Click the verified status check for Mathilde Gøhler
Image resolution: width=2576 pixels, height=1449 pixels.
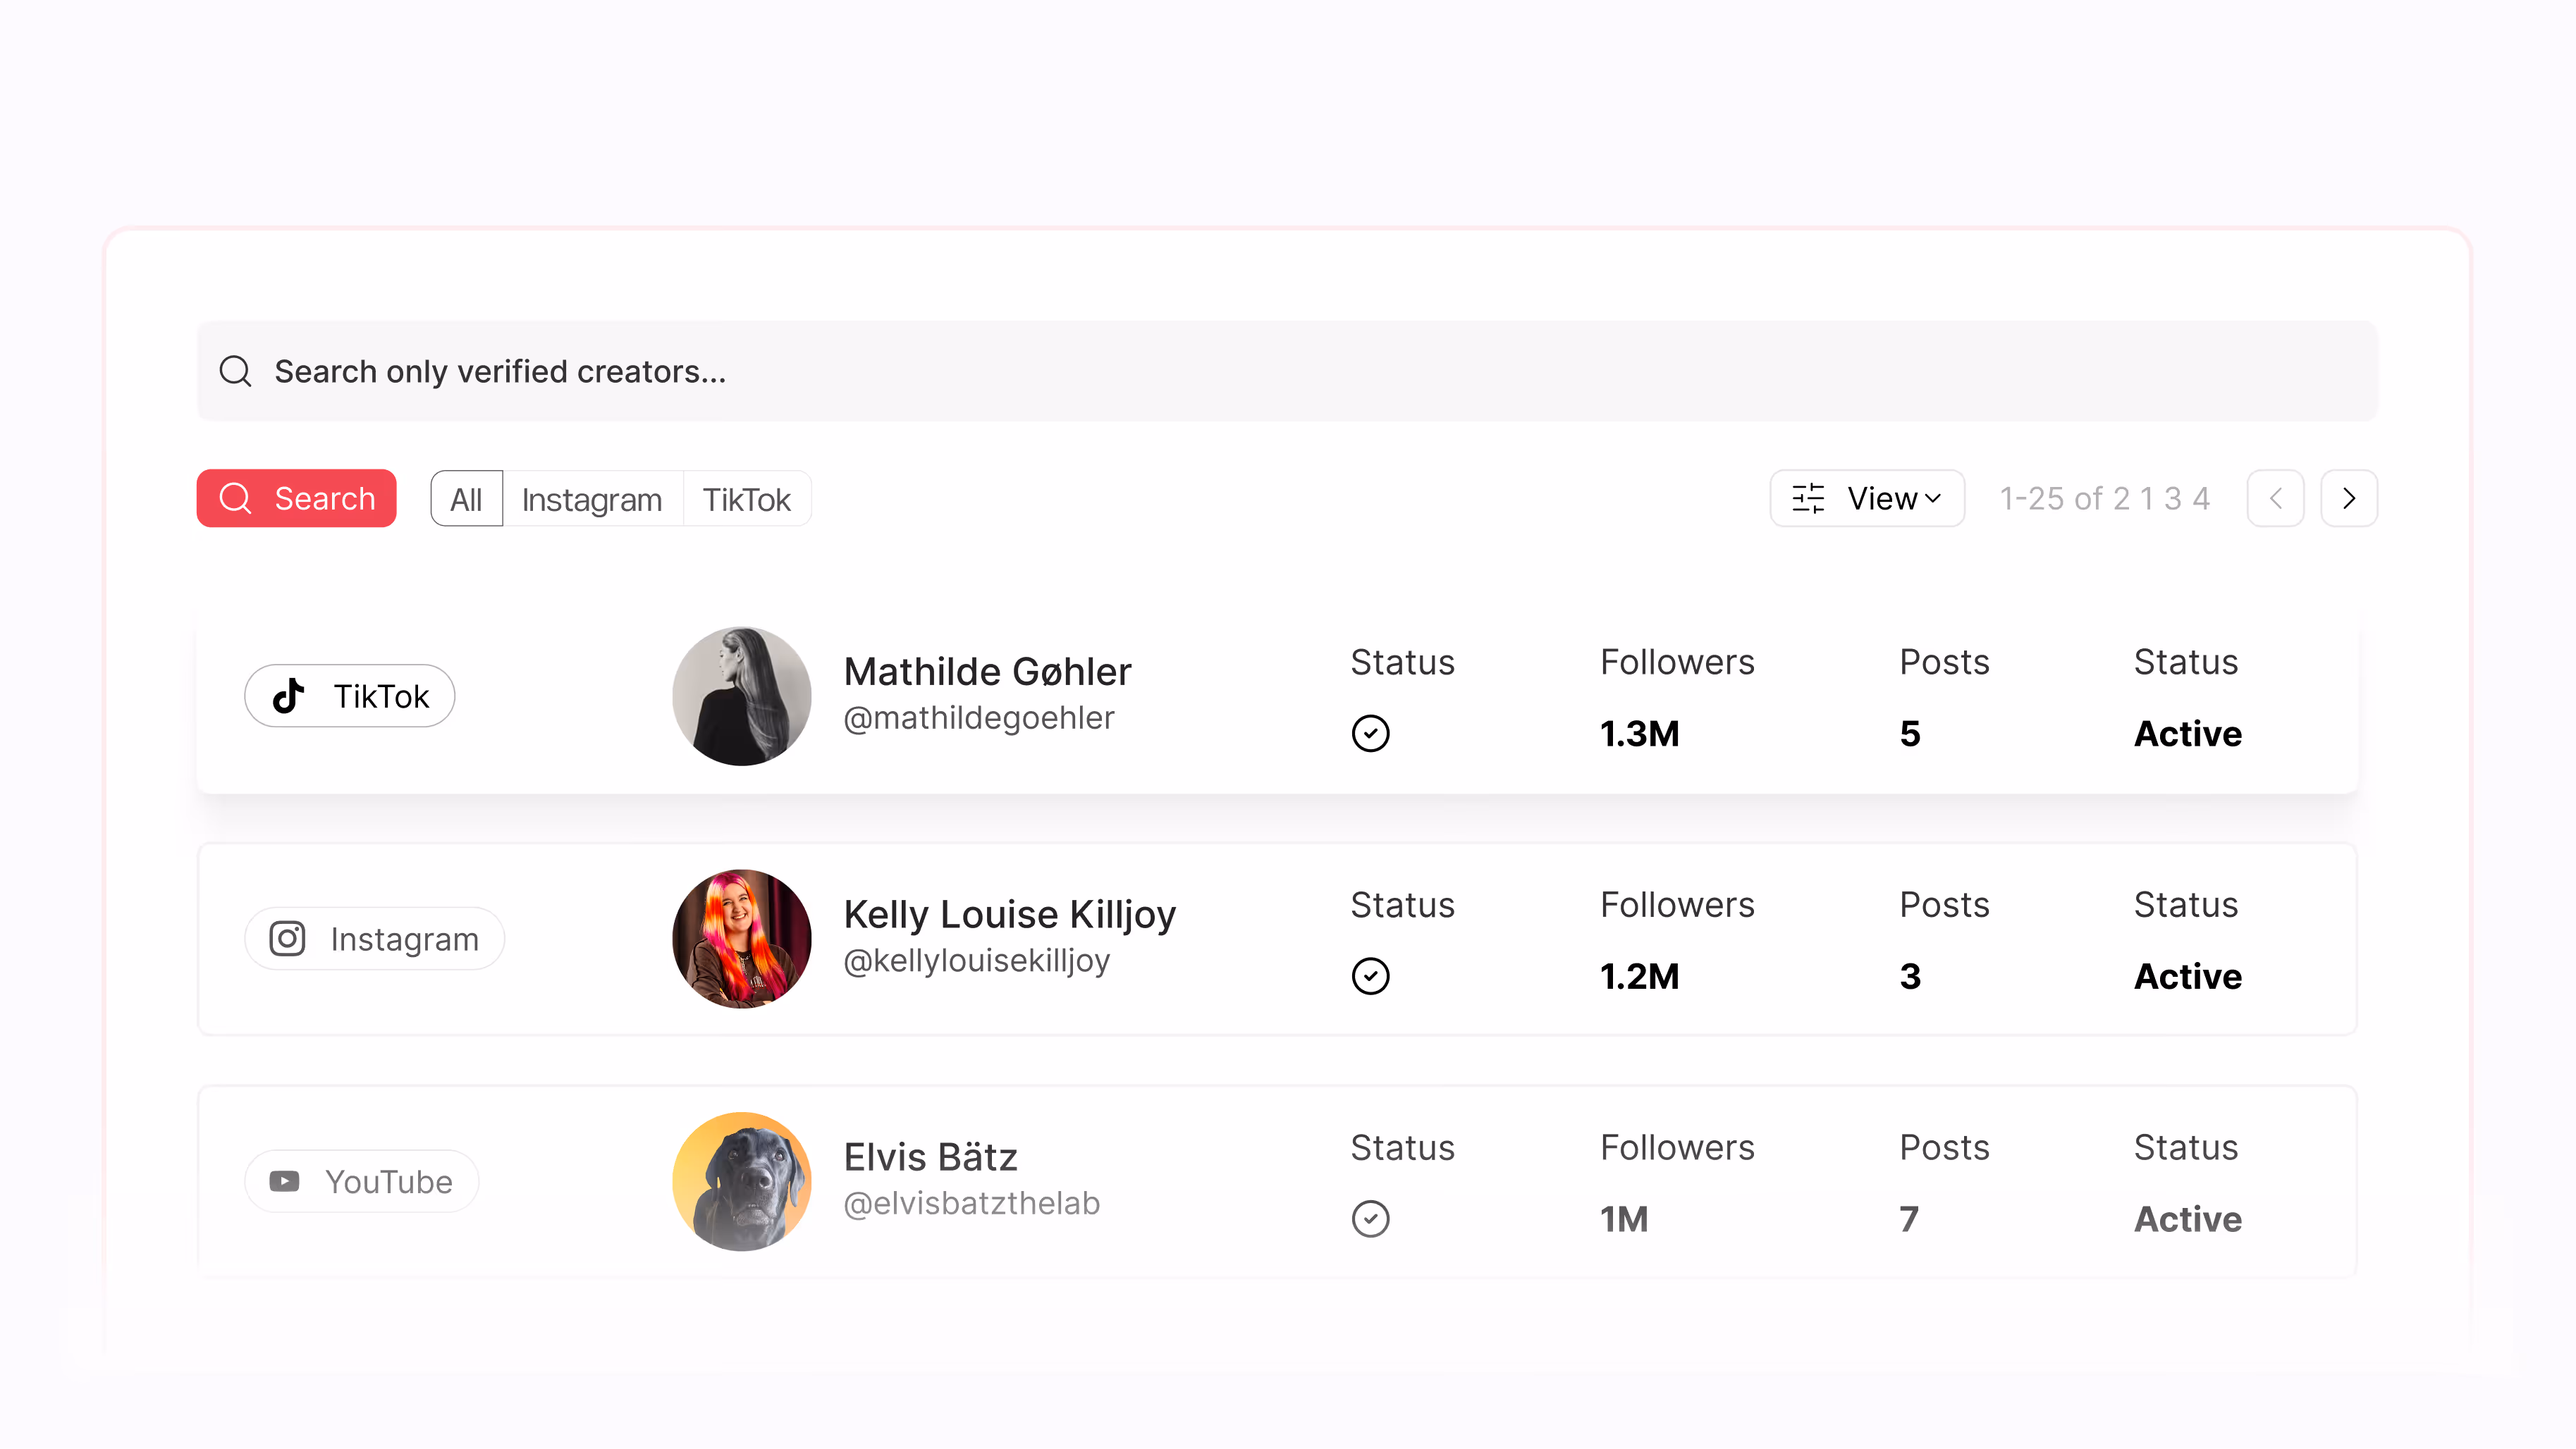click(1371, 733)
